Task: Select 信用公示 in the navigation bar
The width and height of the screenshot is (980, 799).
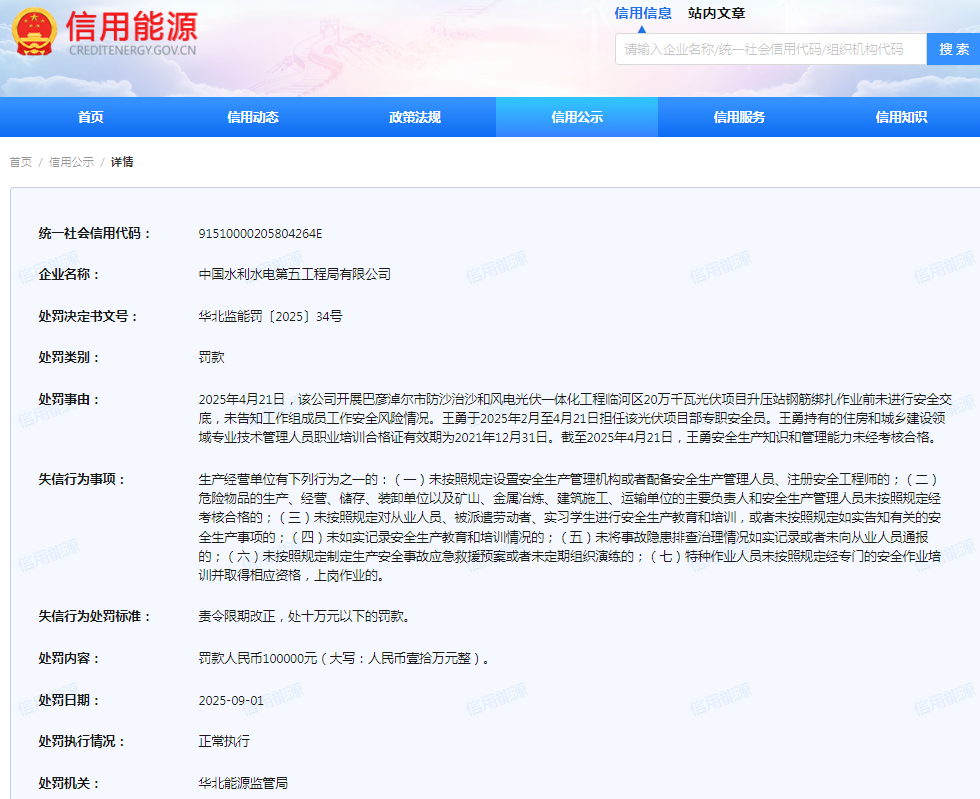Action: (577, 117)
